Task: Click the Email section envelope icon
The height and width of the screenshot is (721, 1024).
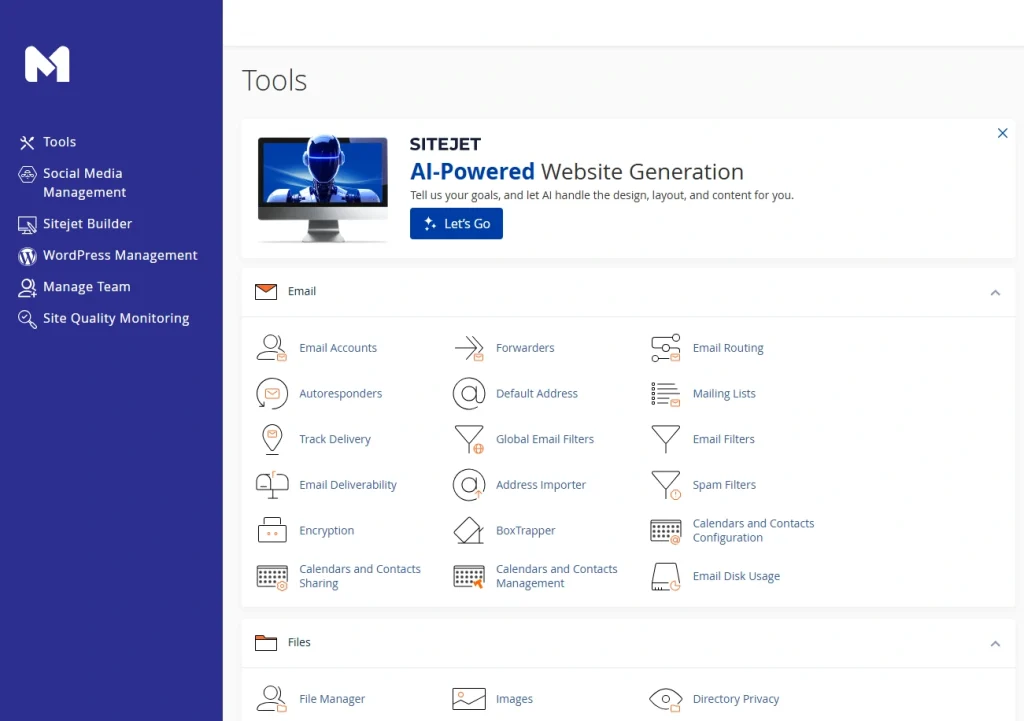Action: coord(266,291)
